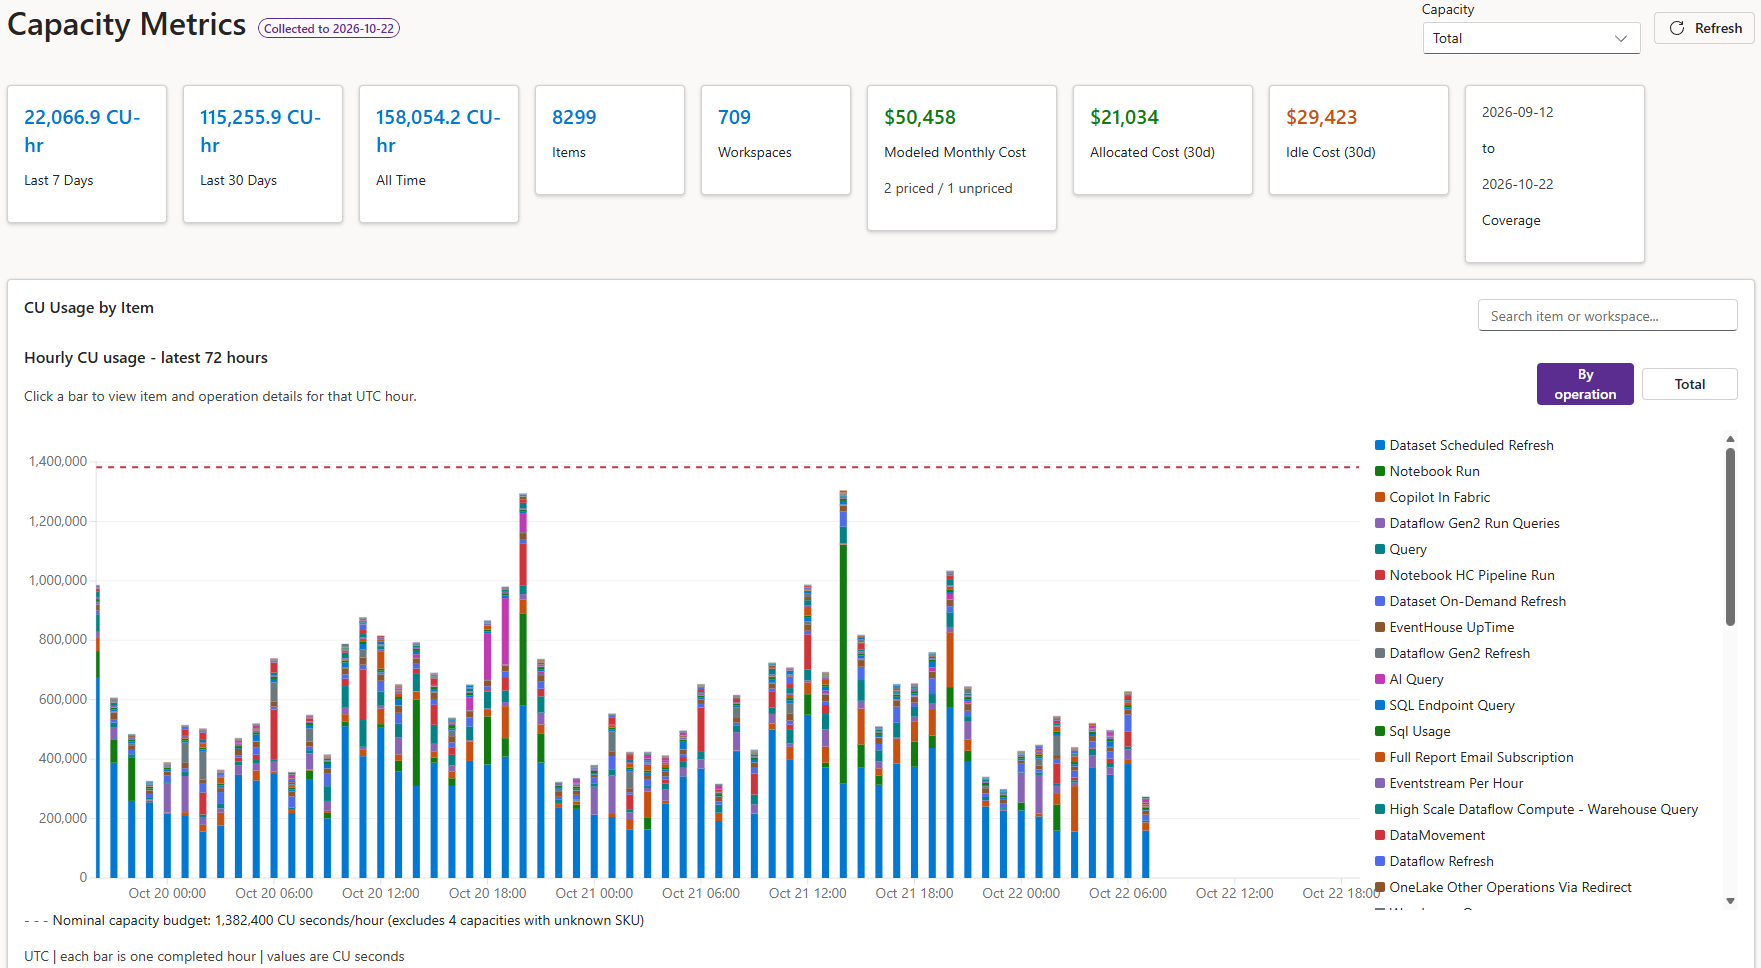Click the tallest bar near Oct 20 18:00

click(x=523, y=685)
